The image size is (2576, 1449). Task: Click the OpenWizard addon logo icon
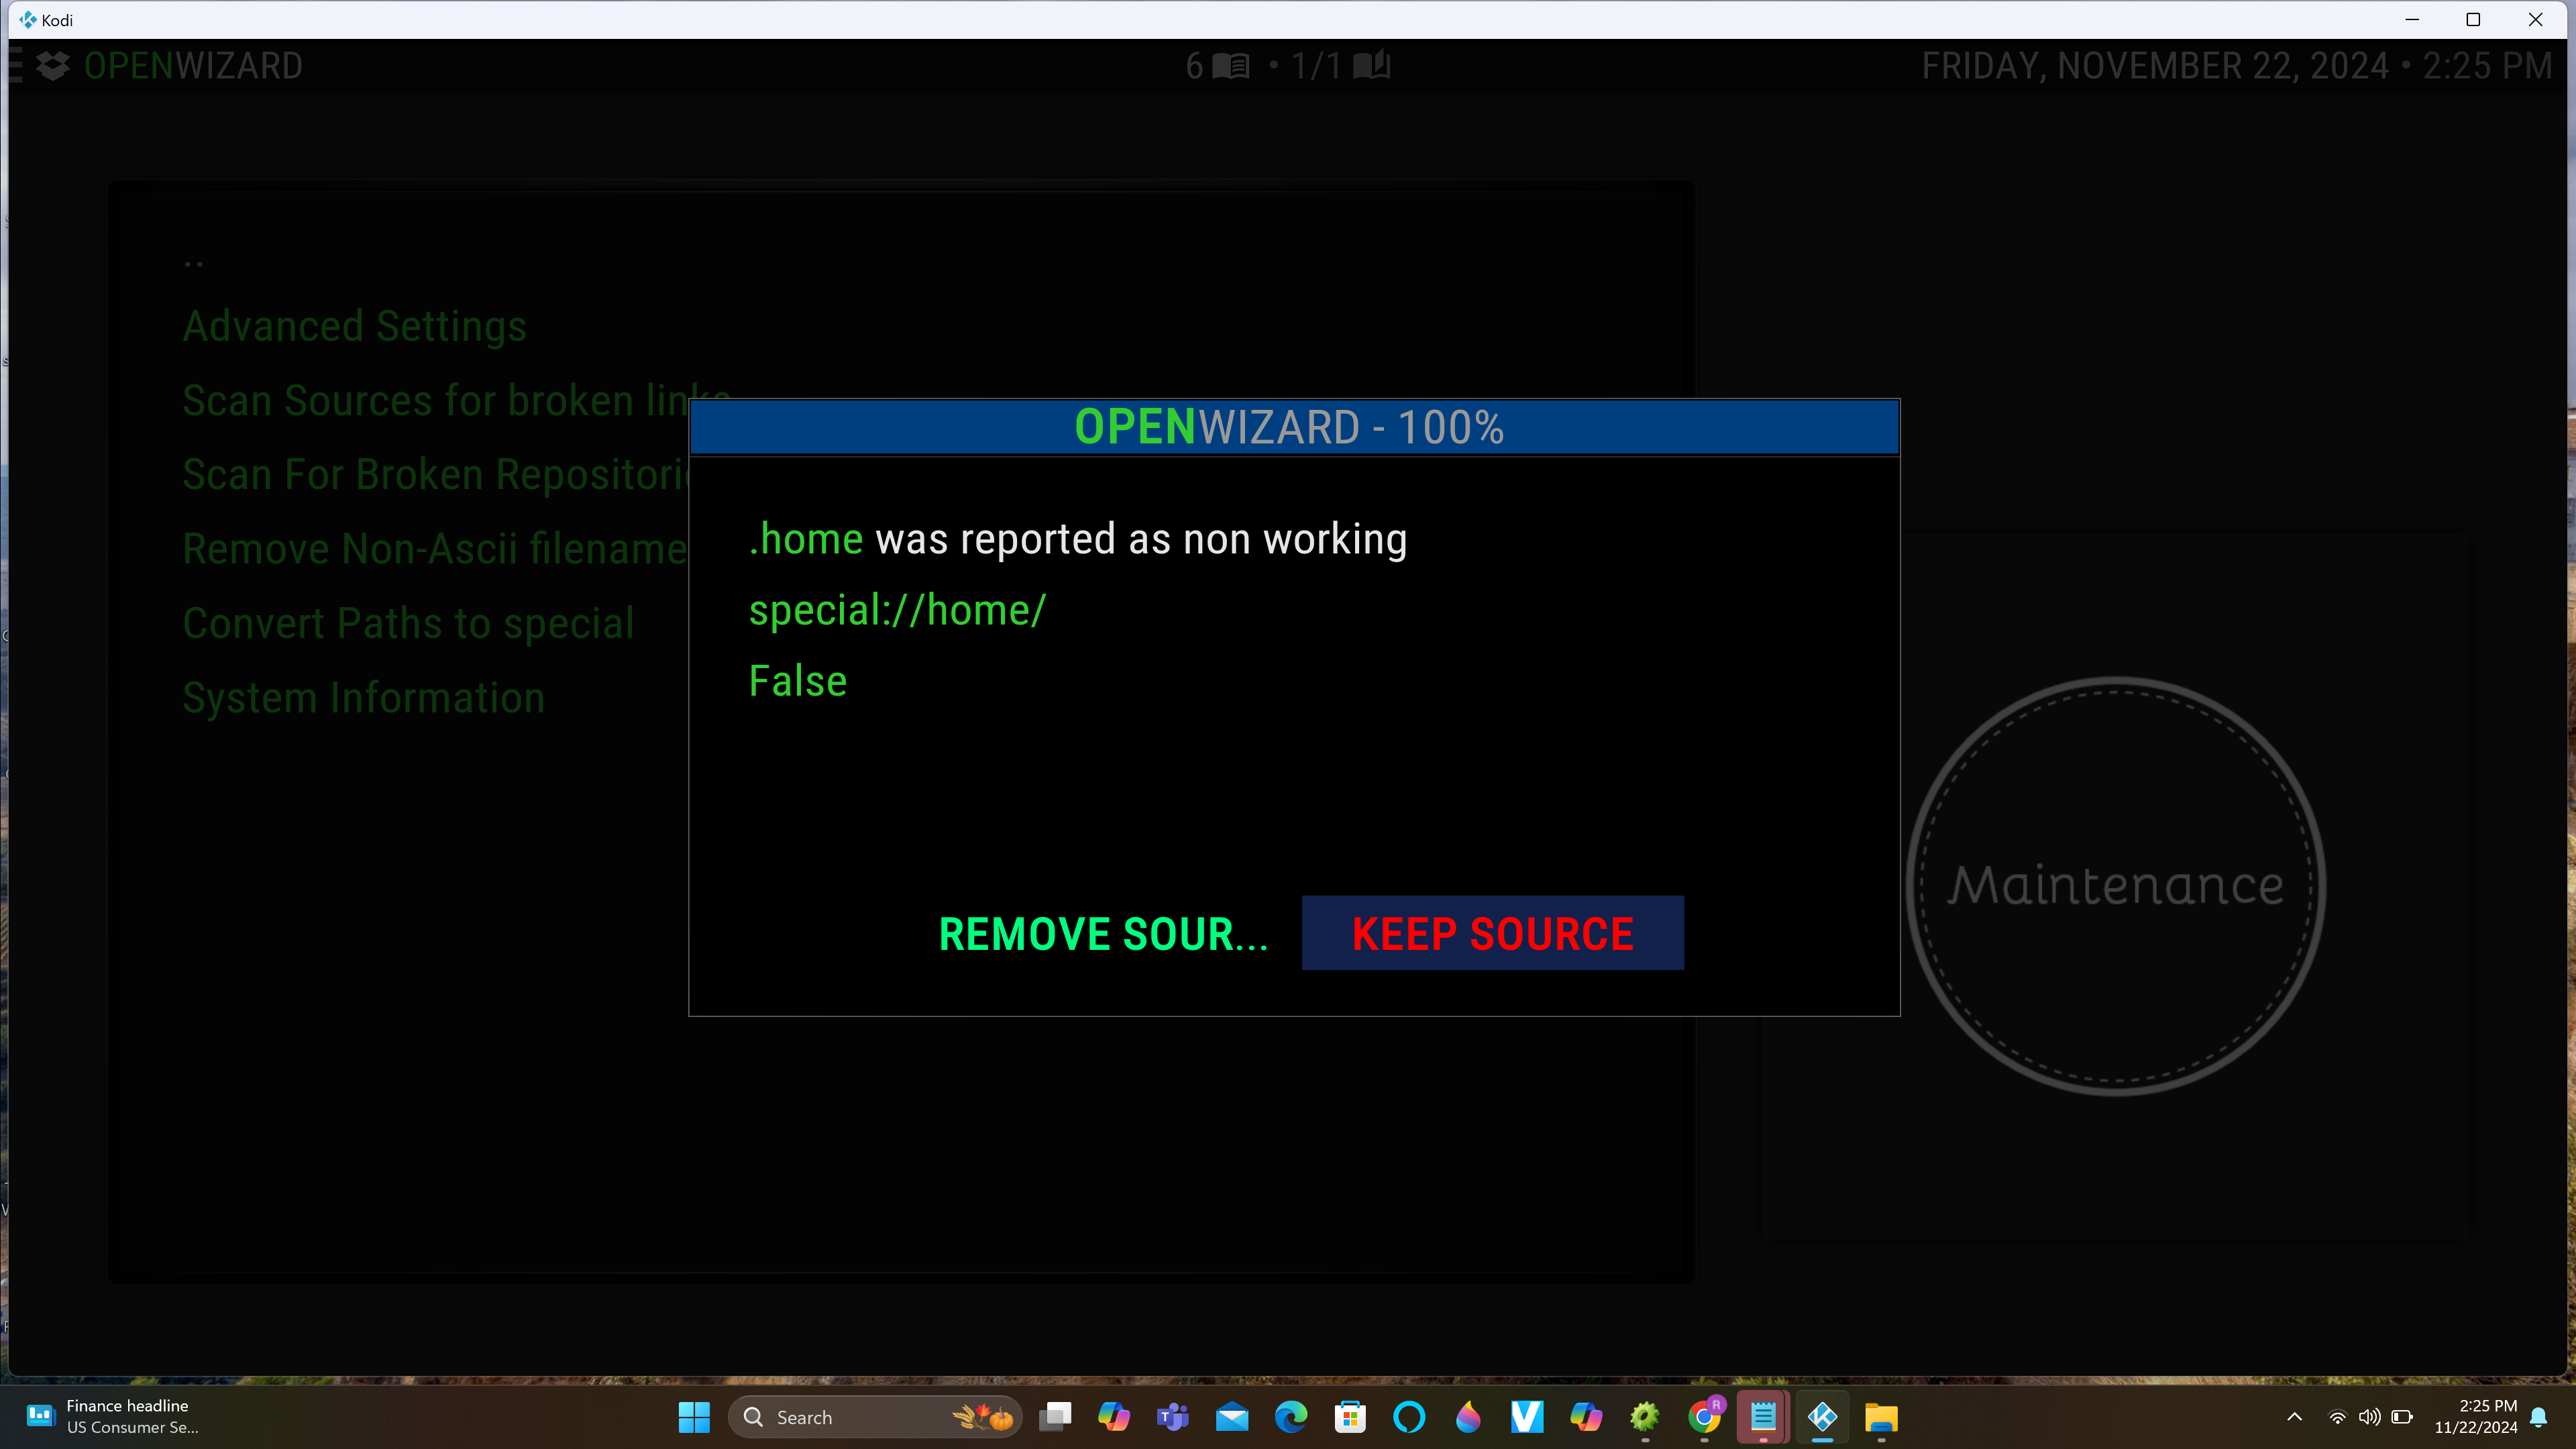pos(53,66)
